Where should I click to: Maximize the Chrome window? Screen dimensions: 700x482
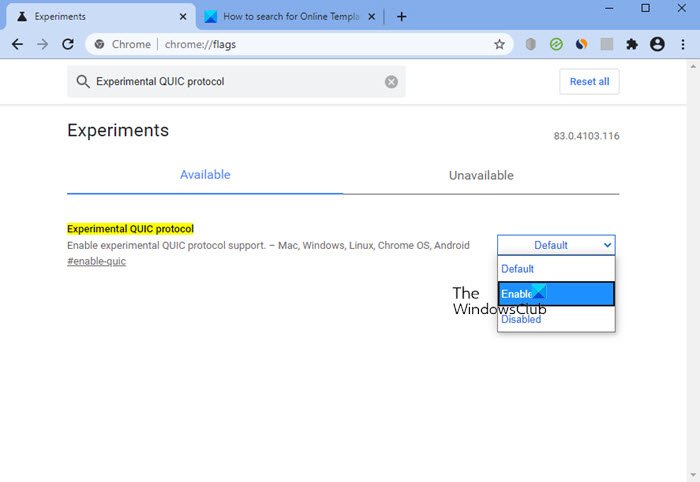(x=646, y=8)
